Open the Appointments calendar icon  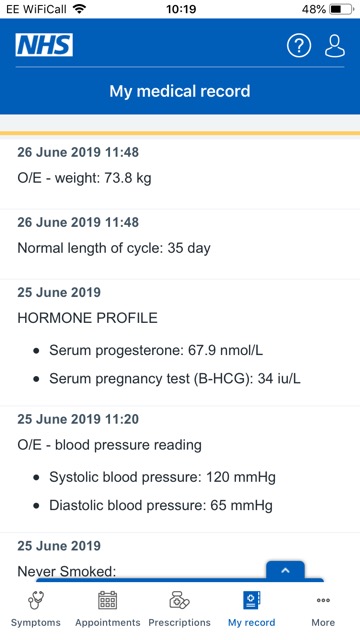pyautogui.click(x=107, y=600)
